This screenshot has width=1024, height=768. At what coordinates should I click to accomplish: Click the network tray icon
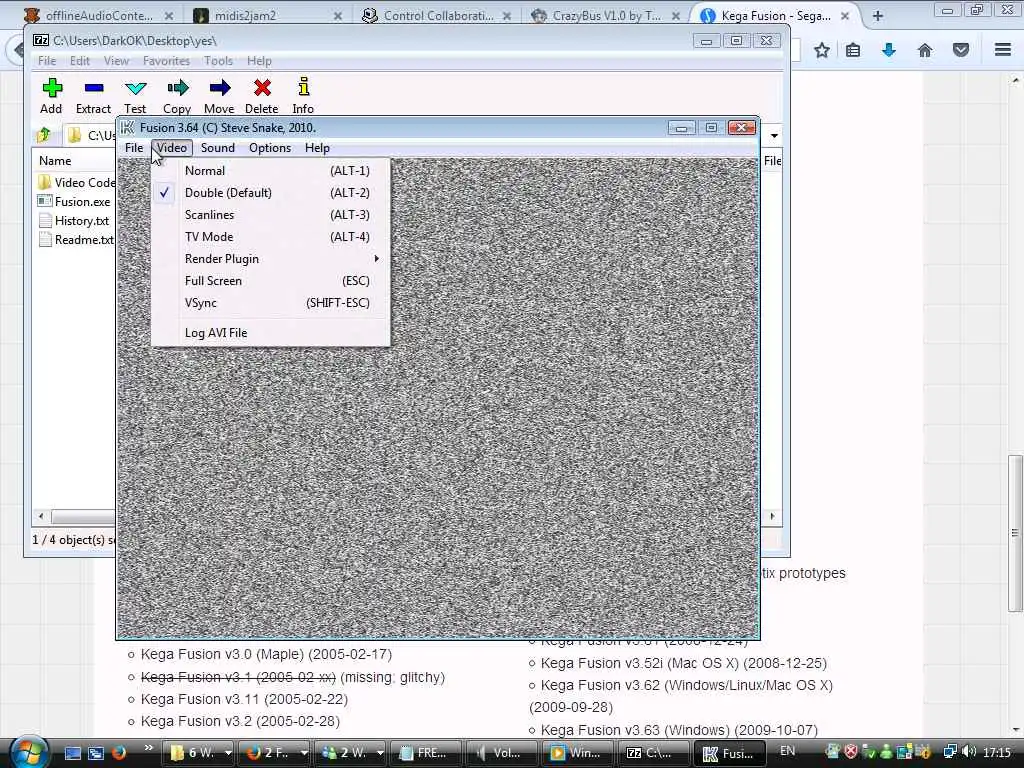point(951,752)
